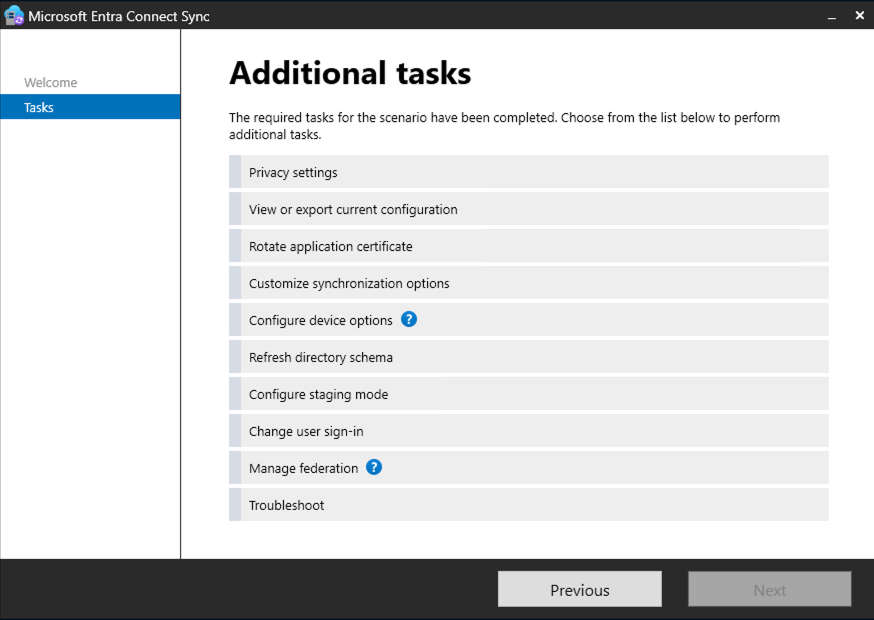Click the disabled Next button
874x620 pixels.
tap(769, 588)
